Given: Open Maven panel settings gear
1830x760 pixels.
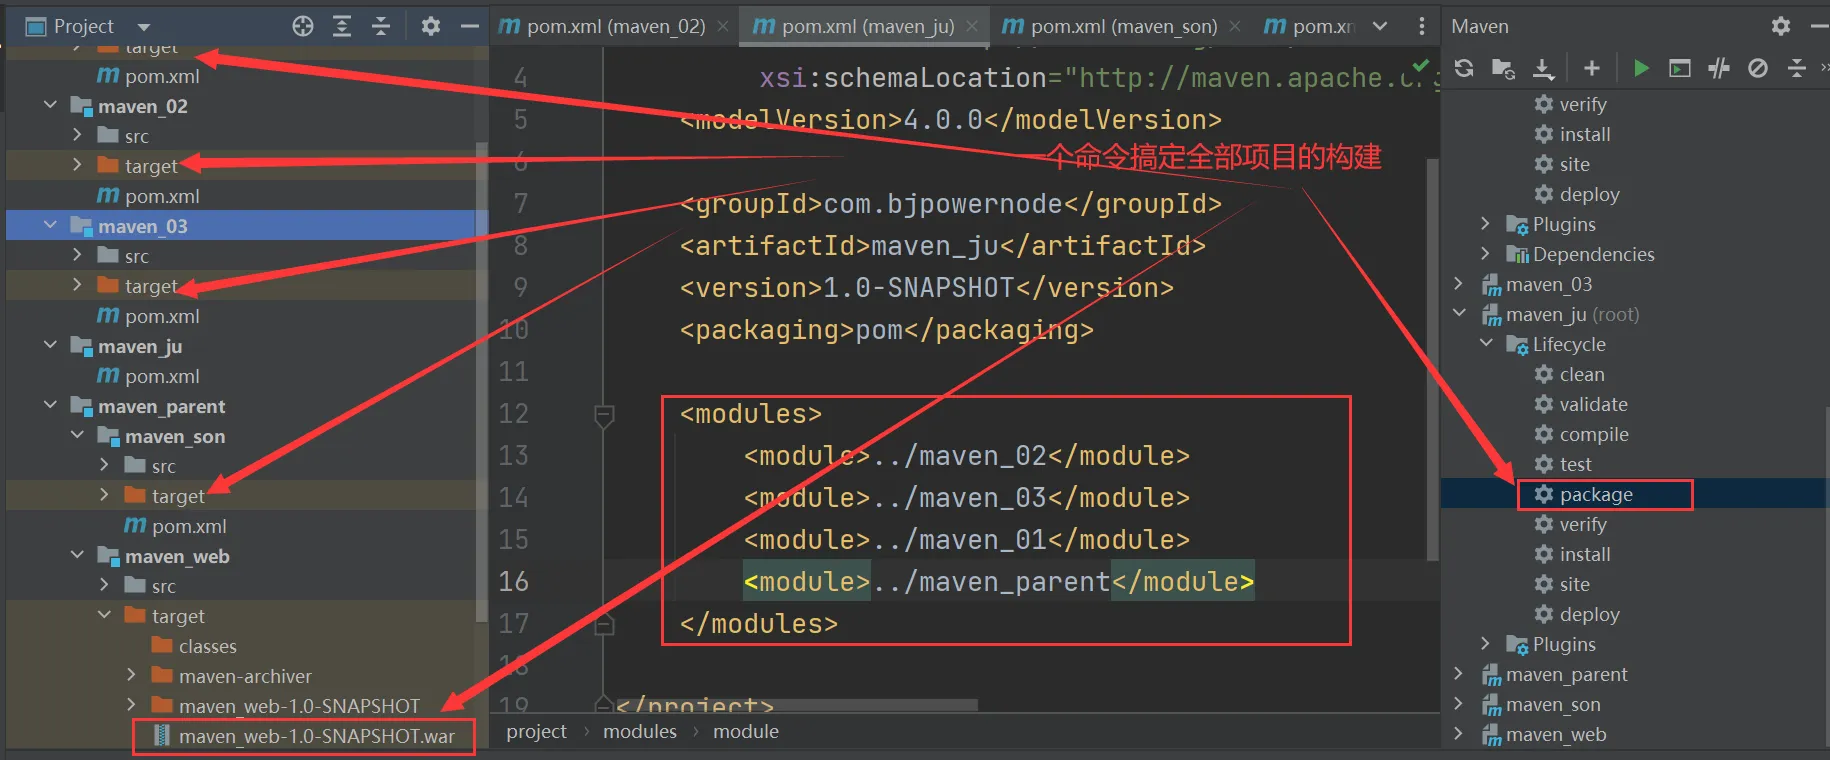Looking at the screenshot, I should [x=1781, y=26].
